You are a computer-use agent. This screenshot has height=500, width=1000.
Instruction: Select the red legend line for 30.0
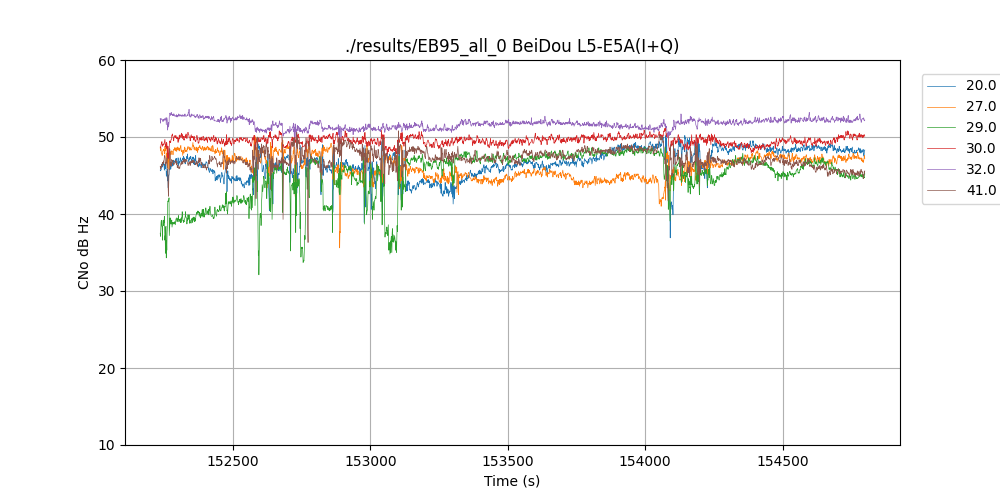pos(941,149)
